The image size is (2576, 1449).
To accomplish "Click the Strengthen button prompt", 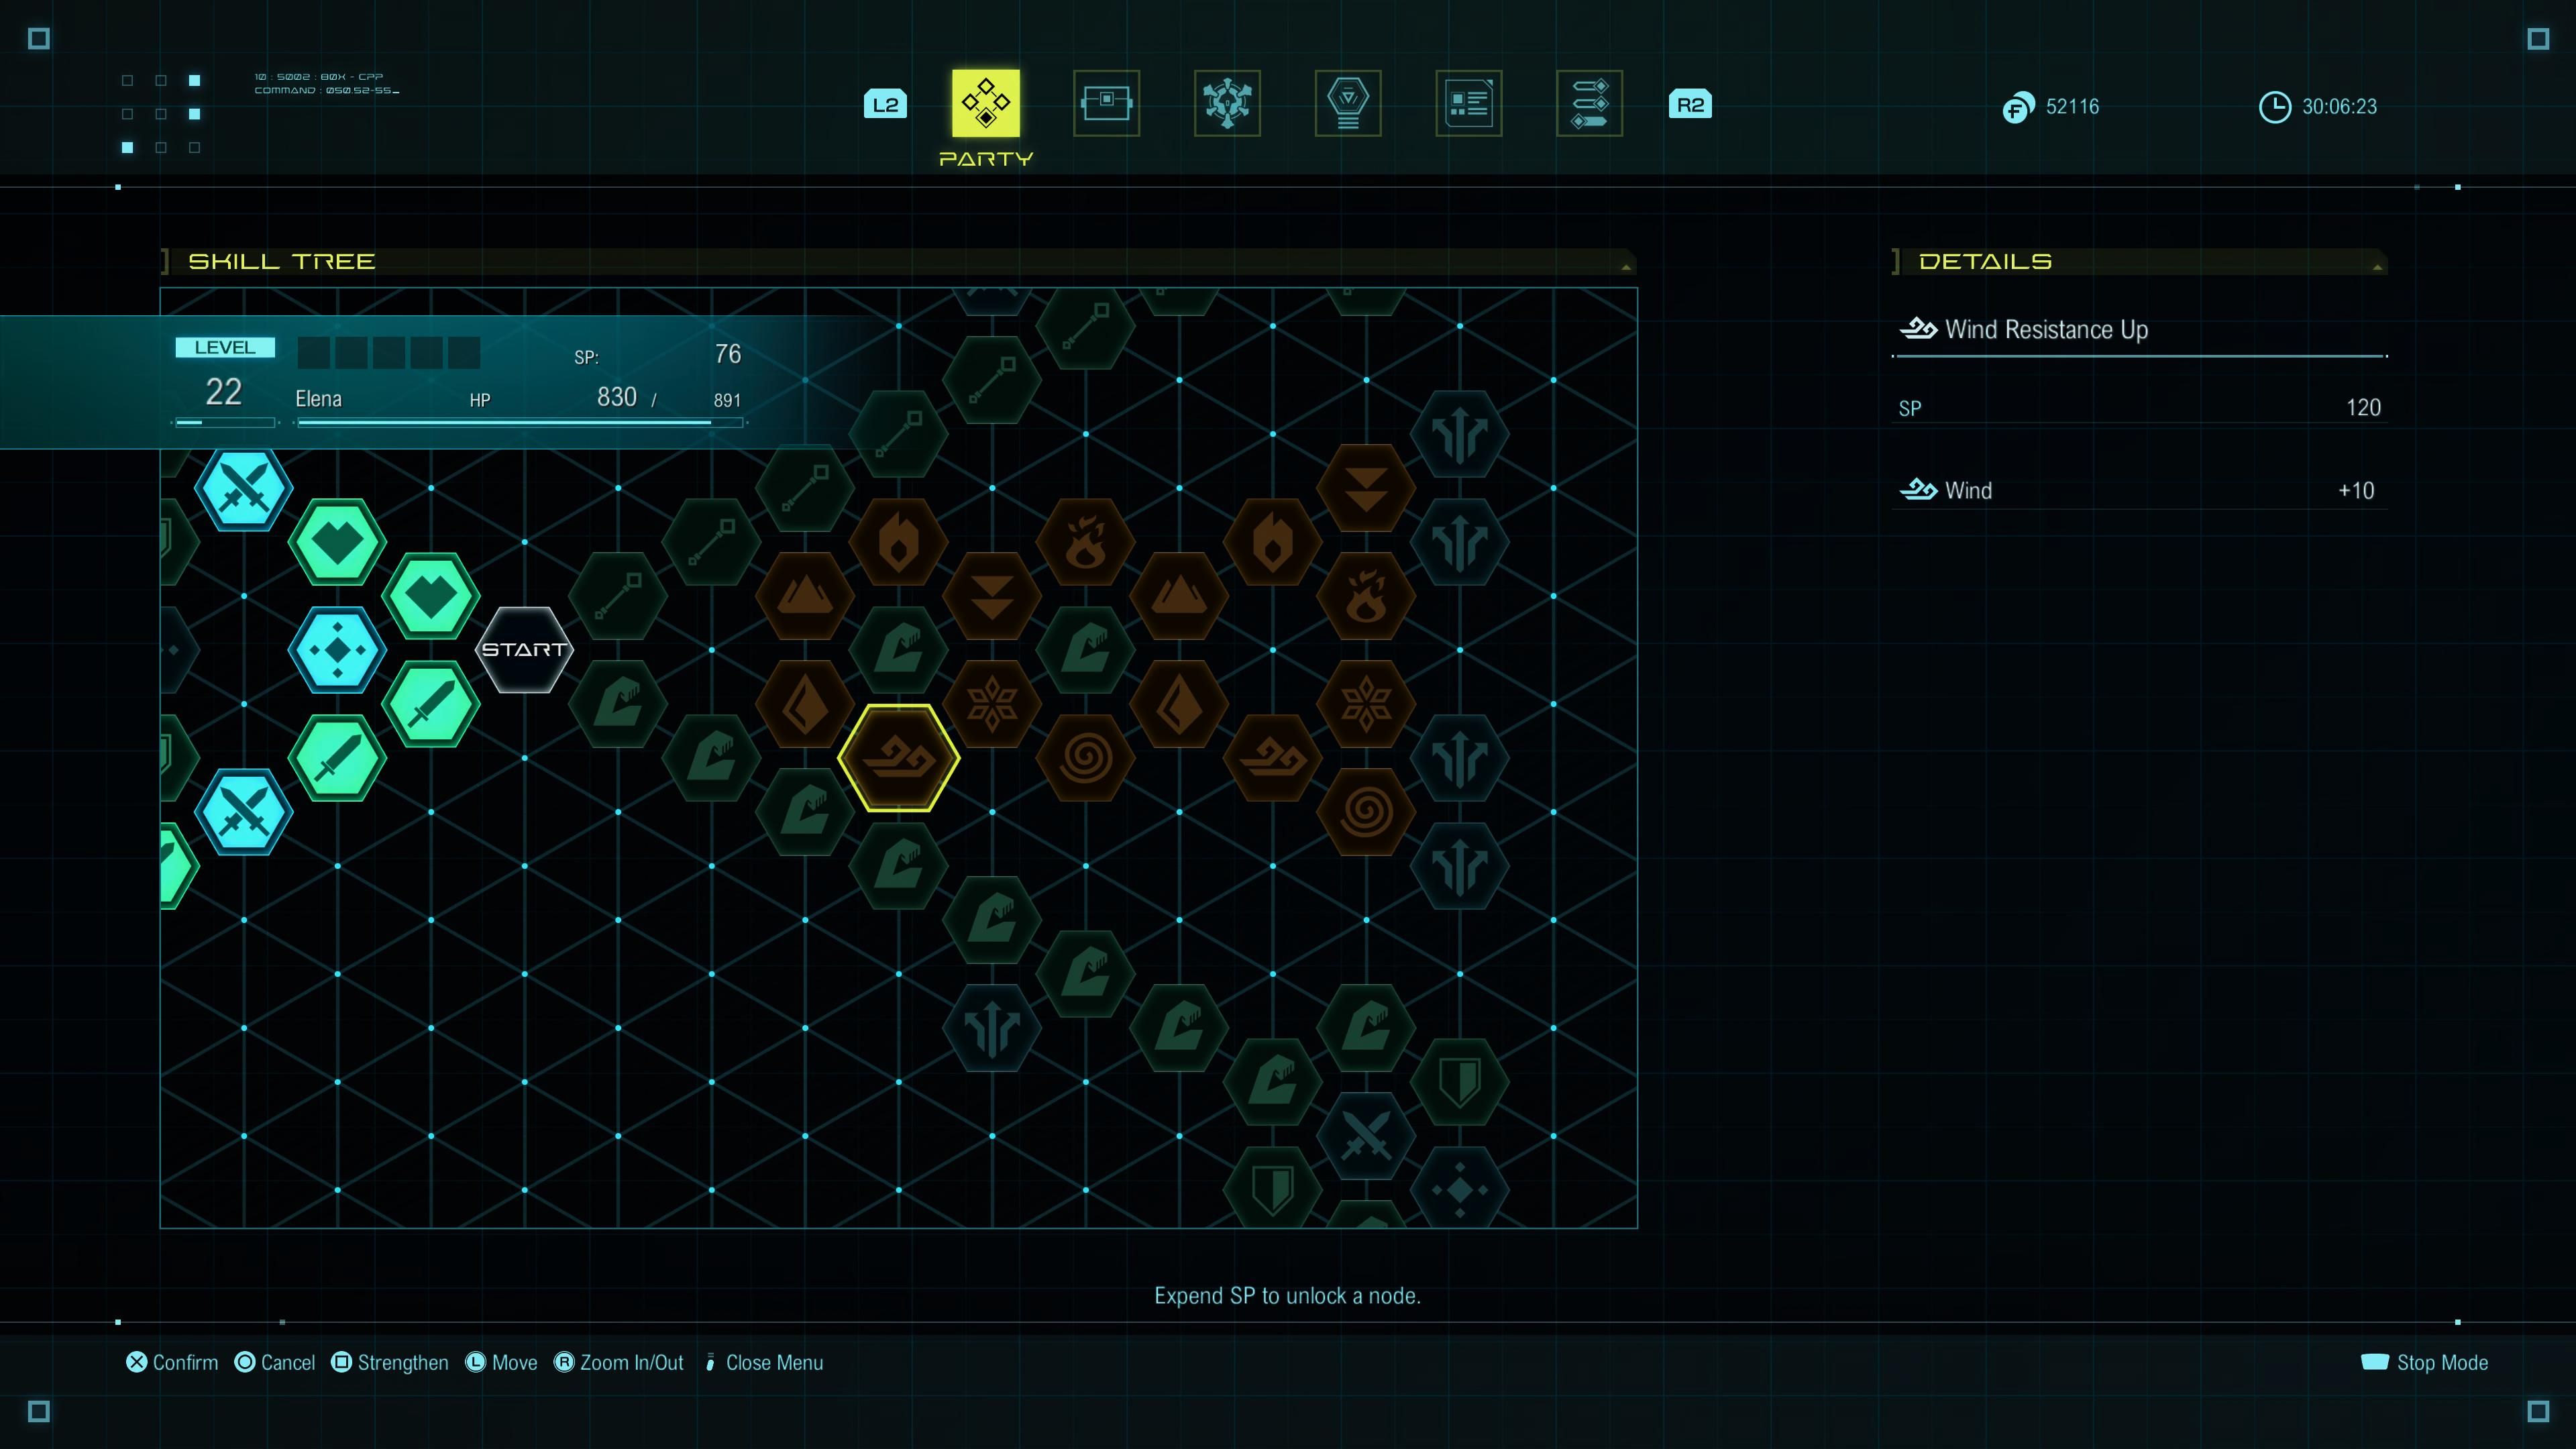I will coord(390,1362).
